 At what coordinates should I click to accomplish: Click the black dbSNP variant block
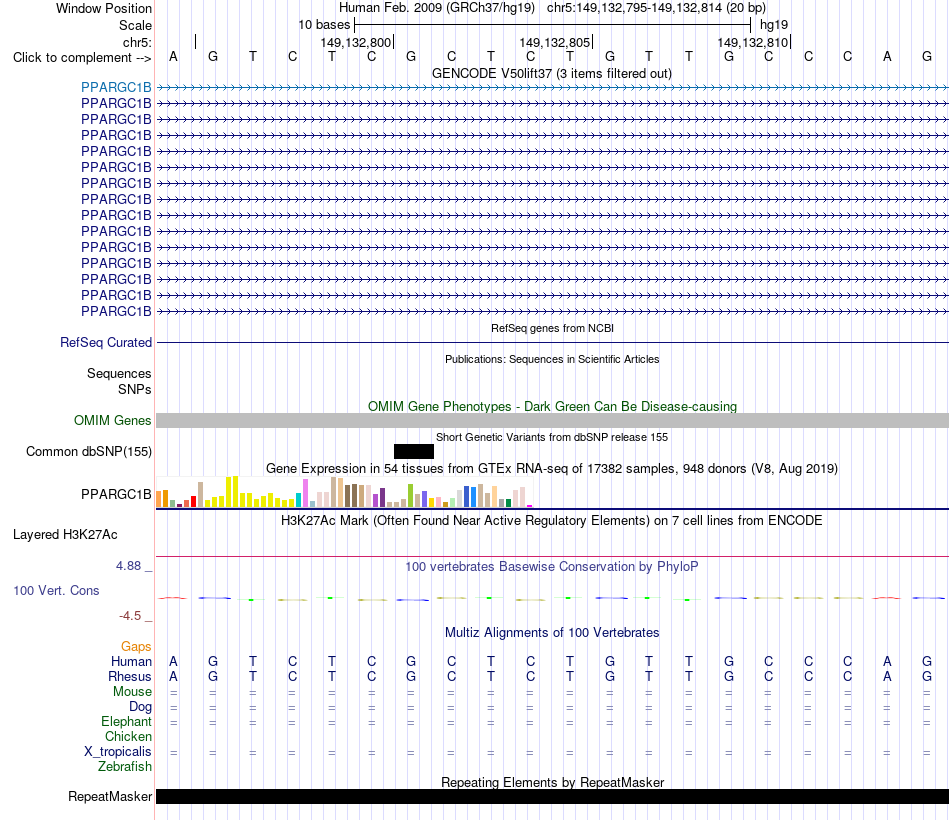pyautogui.click(x=414, y=452)
